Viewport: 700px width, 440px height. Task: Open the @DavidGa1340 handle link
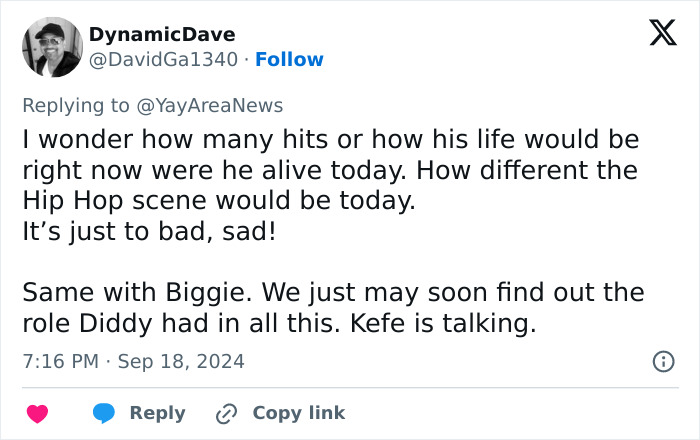pos(164,60)
